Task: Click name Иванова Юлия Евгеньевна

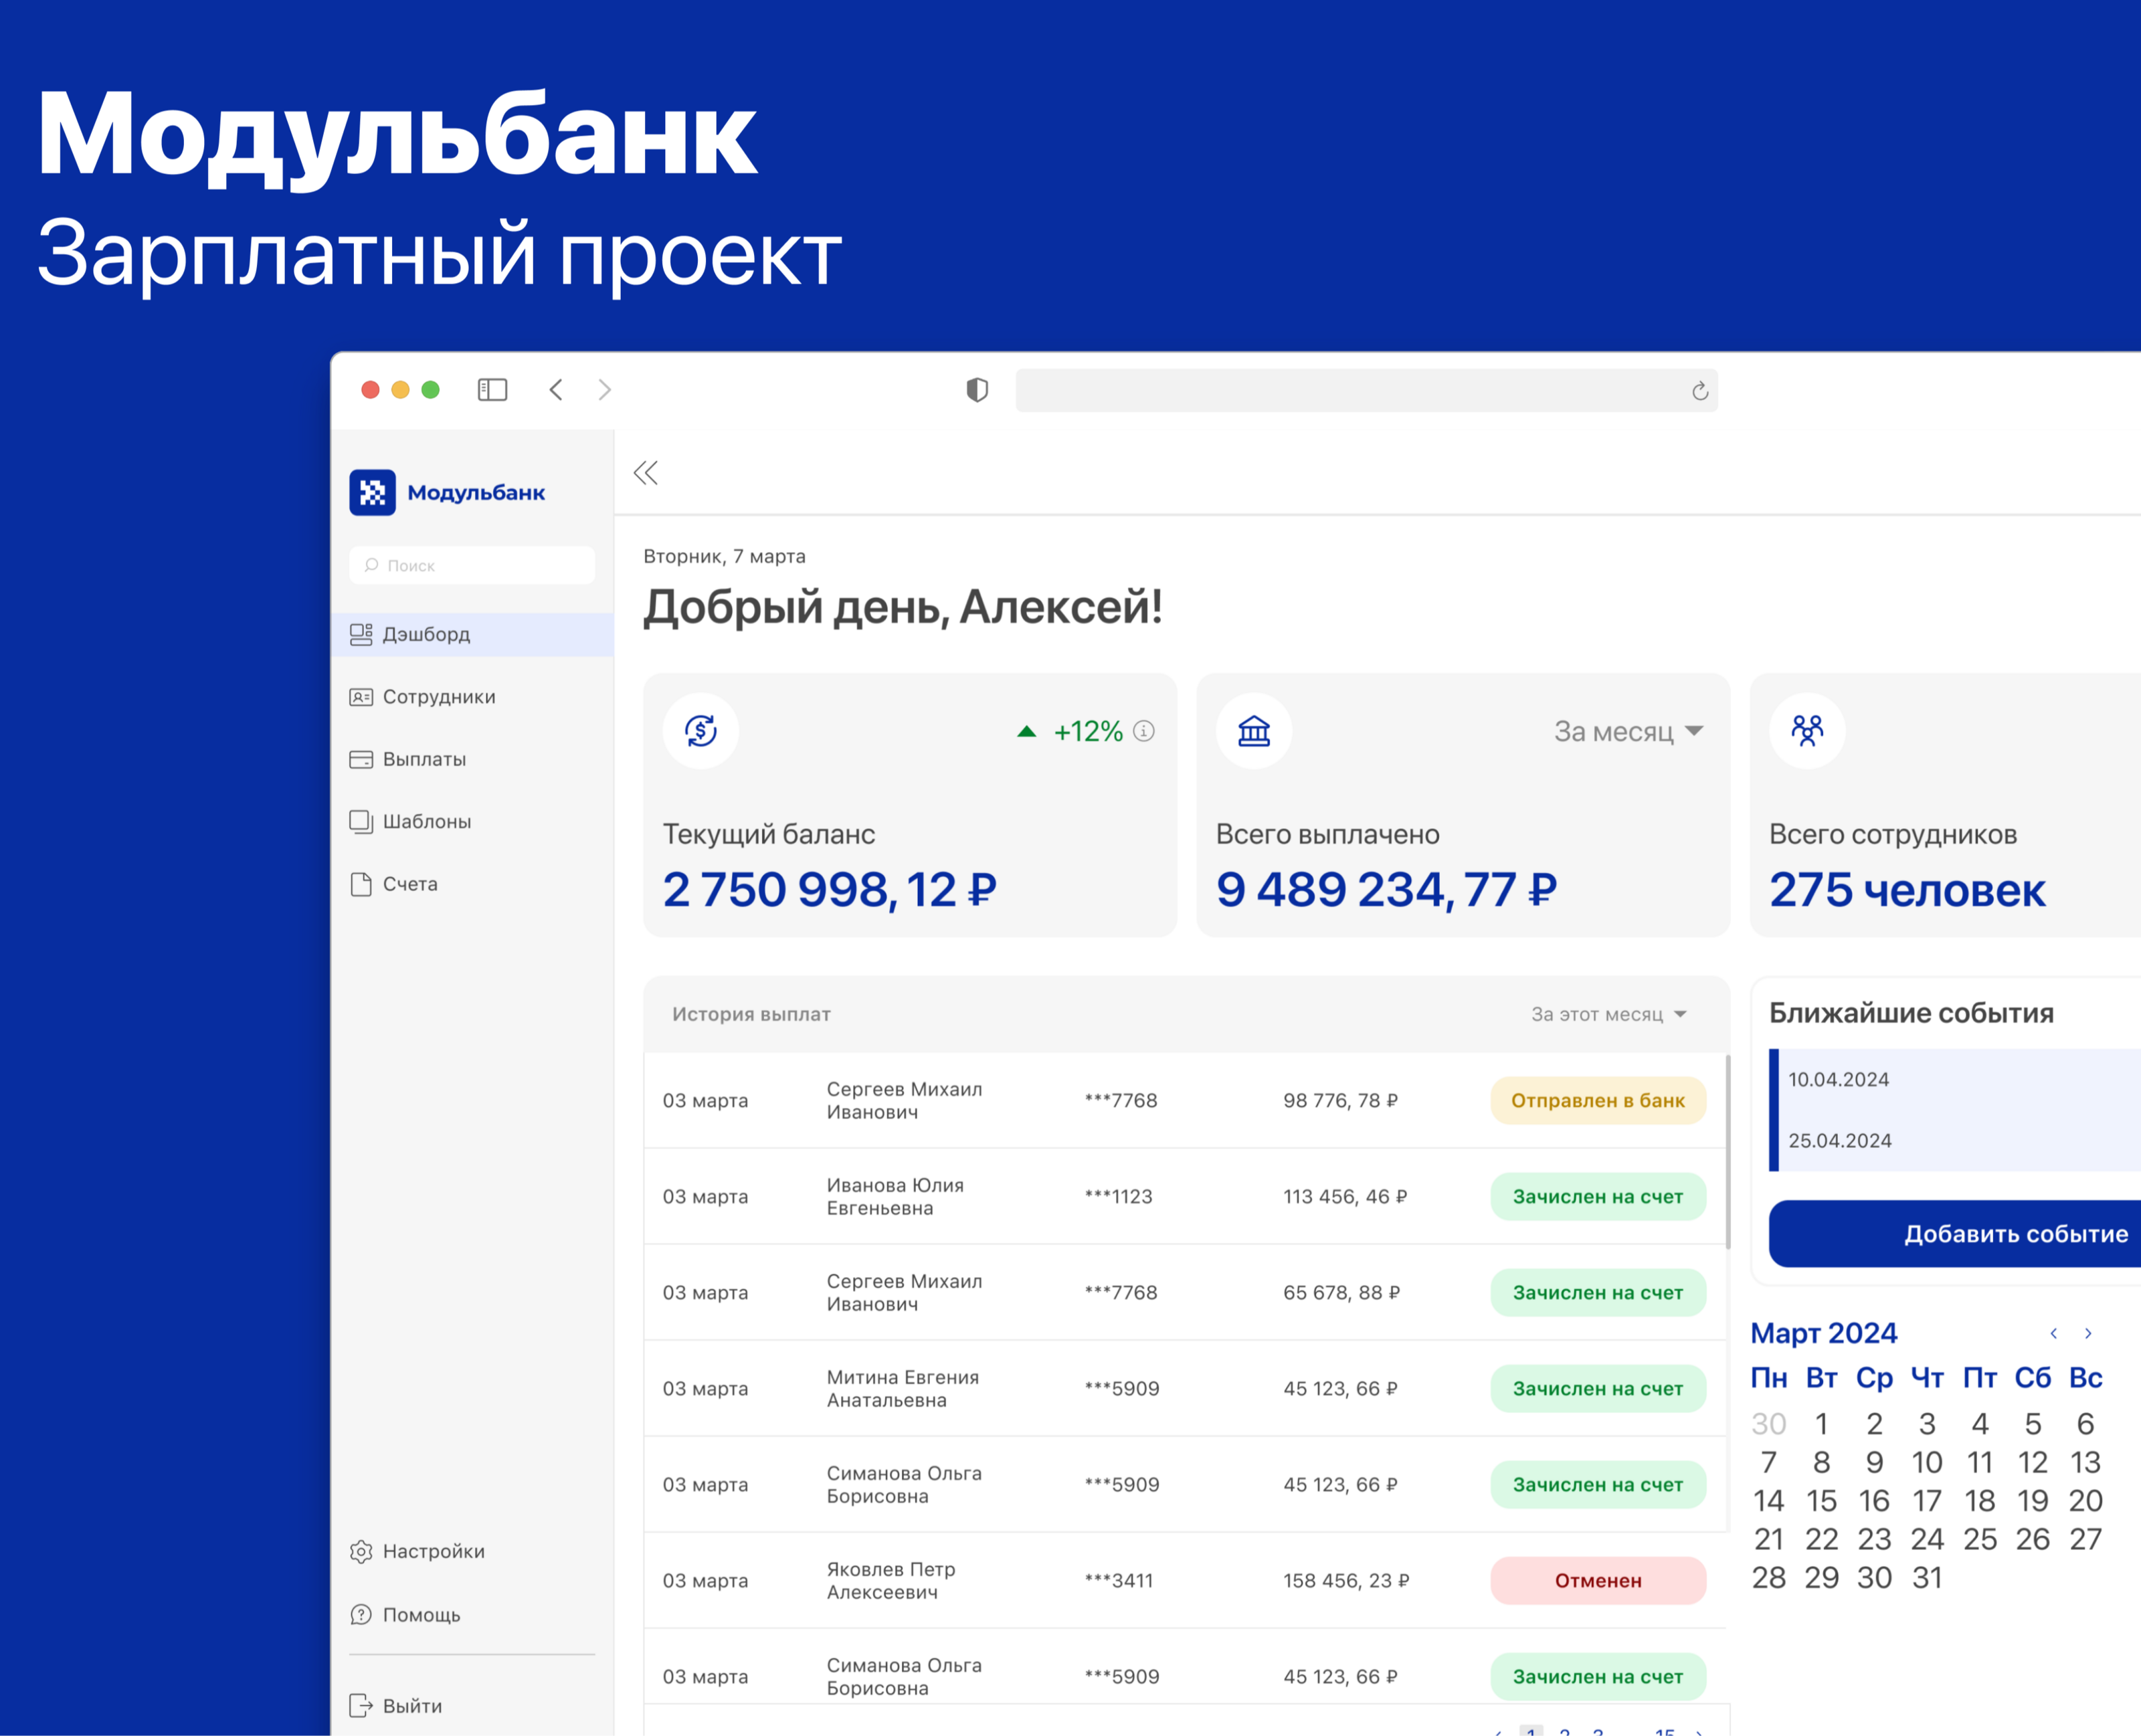Action: point(895,1196)
